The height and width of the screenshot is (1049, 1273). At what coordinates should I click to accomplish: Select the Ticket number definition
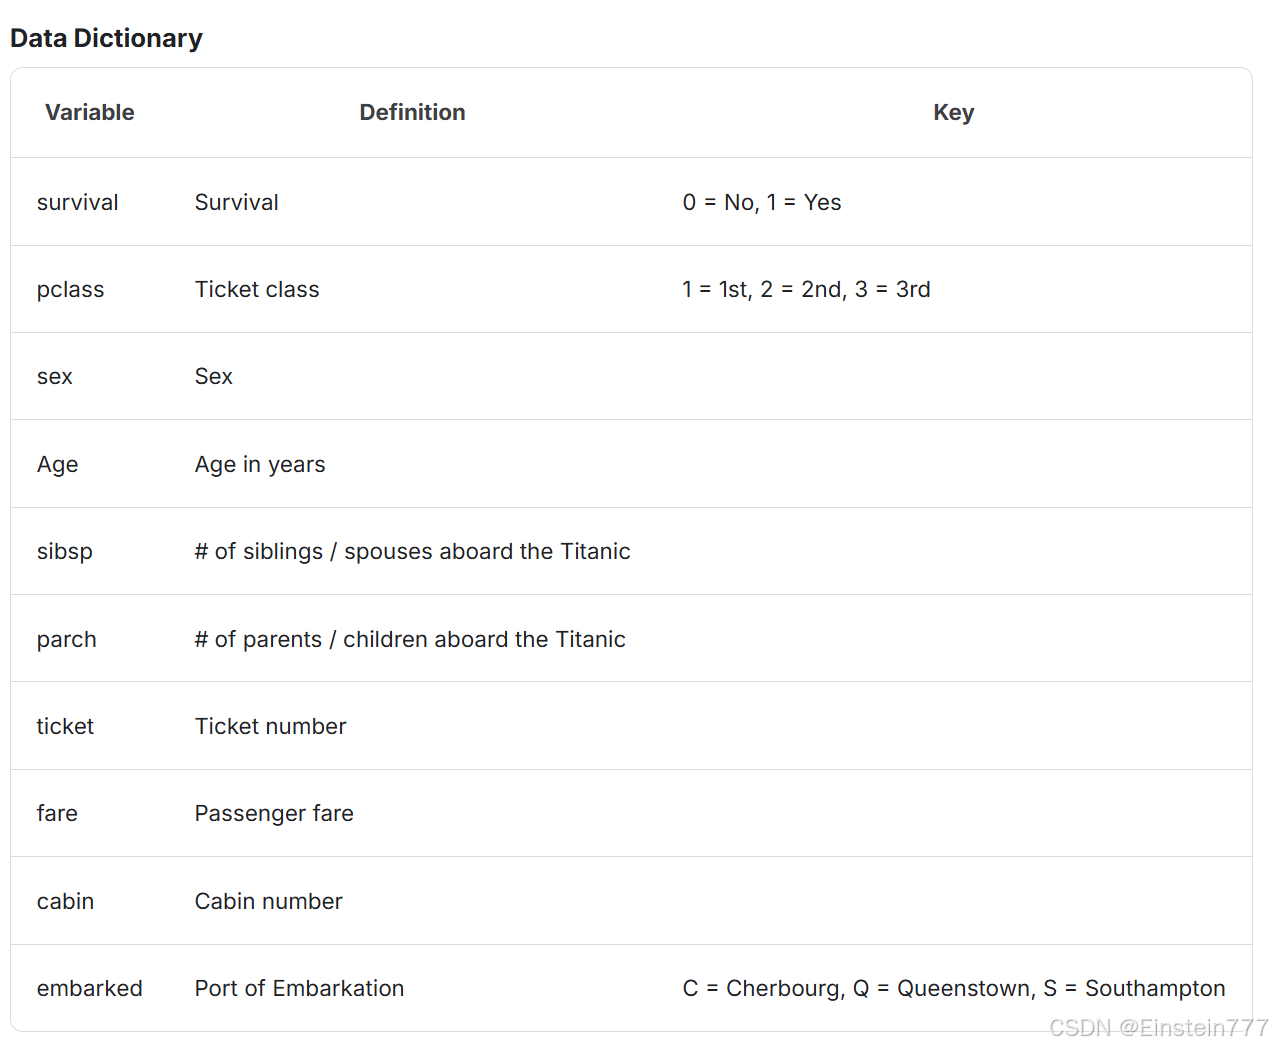(x=270, y=726)
